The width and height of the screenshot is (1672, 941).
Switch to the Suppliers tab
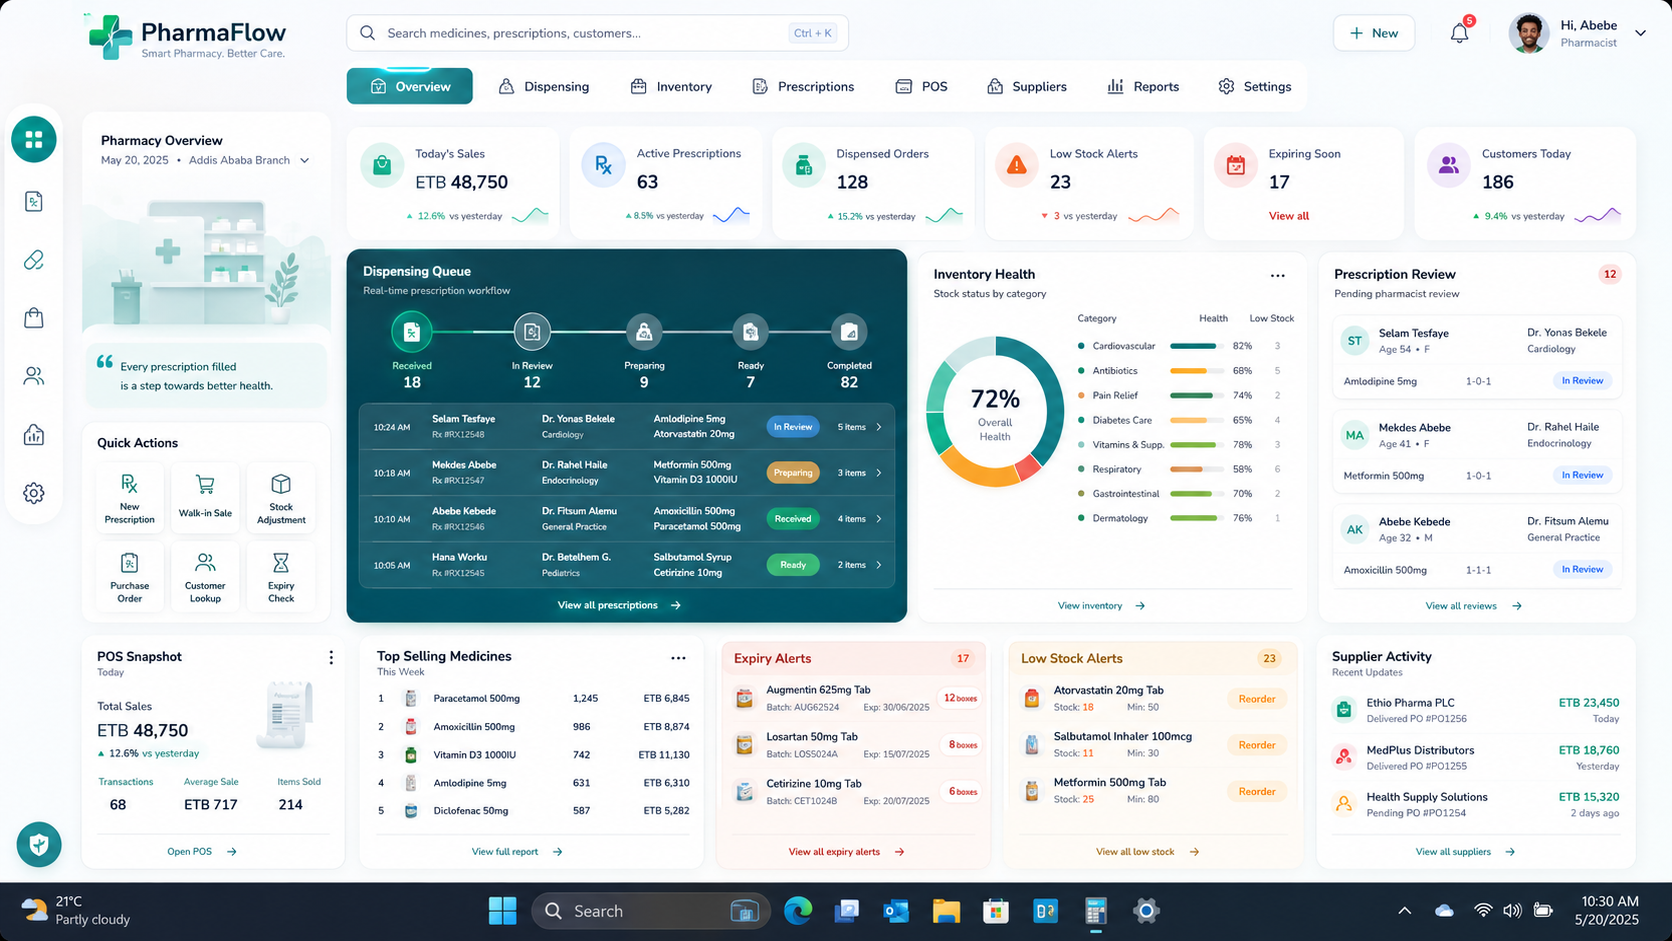tap(1026, 86)
